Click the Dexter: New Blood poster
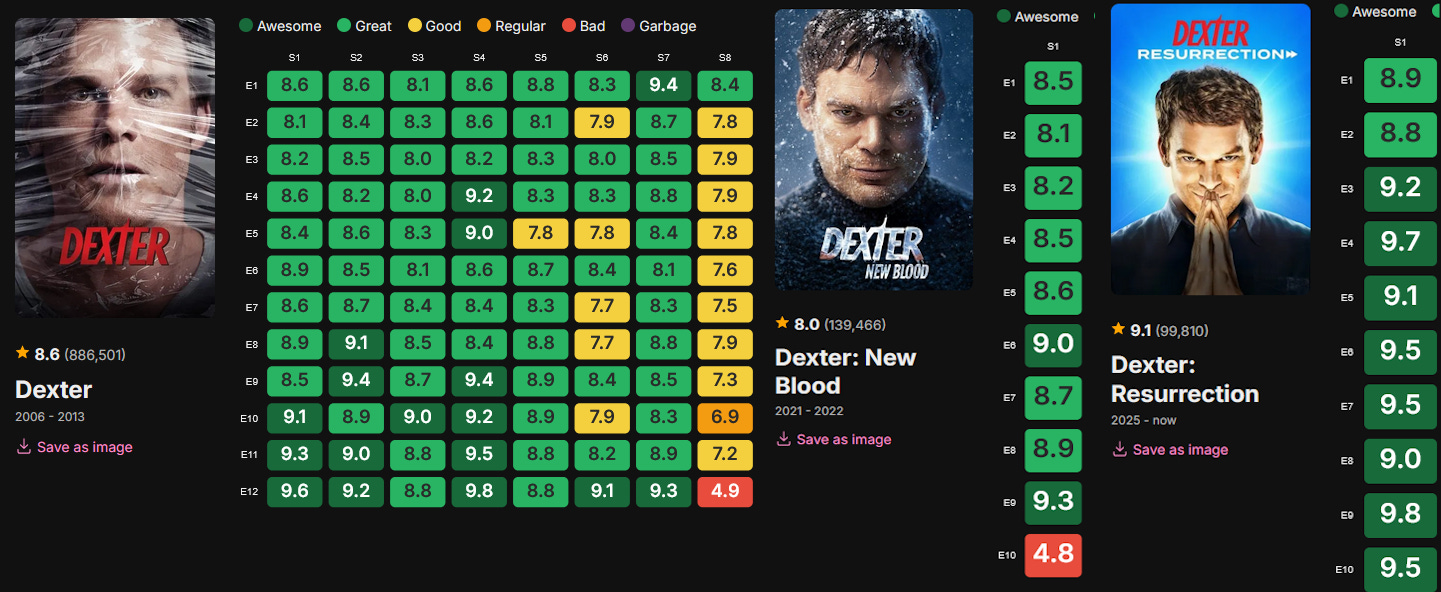The width and height of the screenshot is (1441, 592). [874, 150]
